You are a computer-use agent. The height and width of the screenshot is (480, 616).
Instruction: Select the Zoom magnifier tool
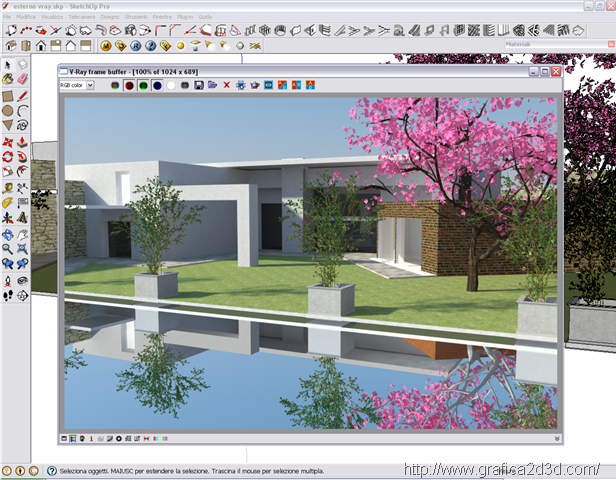[x=7, y=248]
